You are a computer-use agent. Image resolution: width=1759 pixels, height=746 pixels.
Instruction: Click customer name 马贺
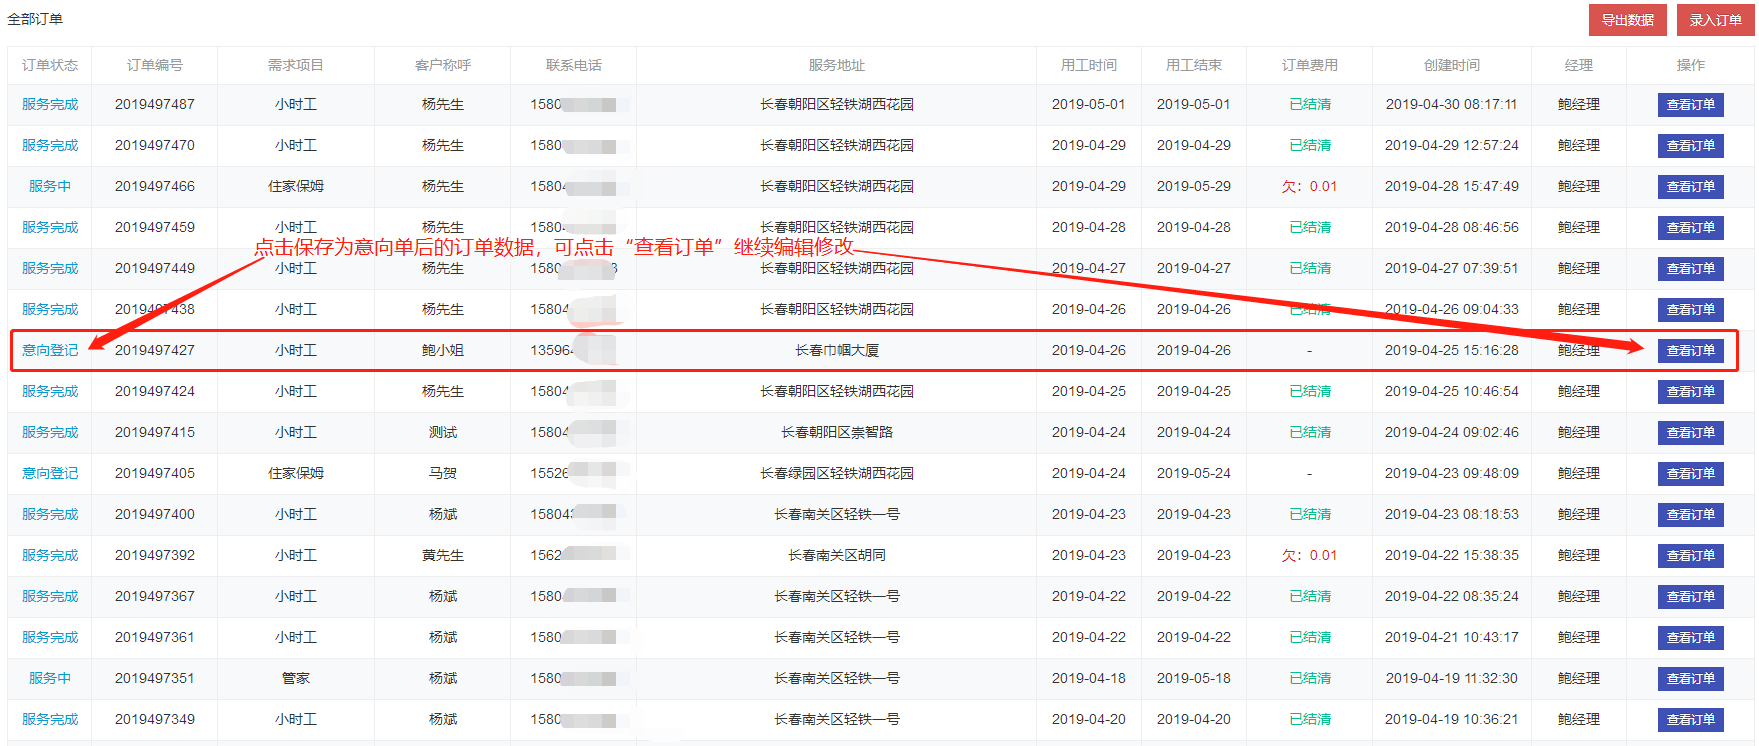pos(443,473)
